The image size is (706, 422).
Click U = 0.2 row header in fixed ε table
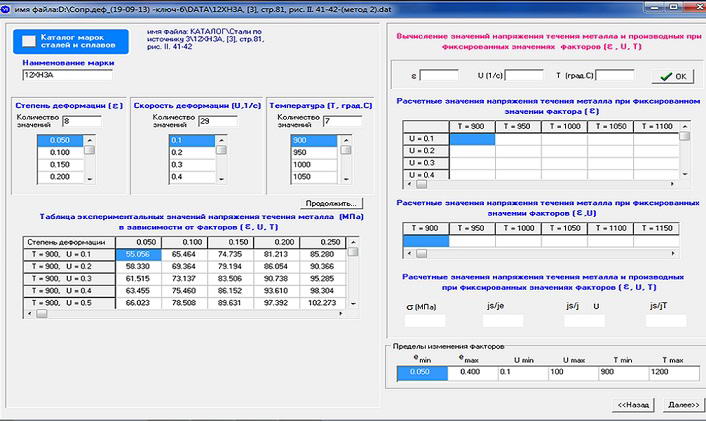(x=426, y=151)
